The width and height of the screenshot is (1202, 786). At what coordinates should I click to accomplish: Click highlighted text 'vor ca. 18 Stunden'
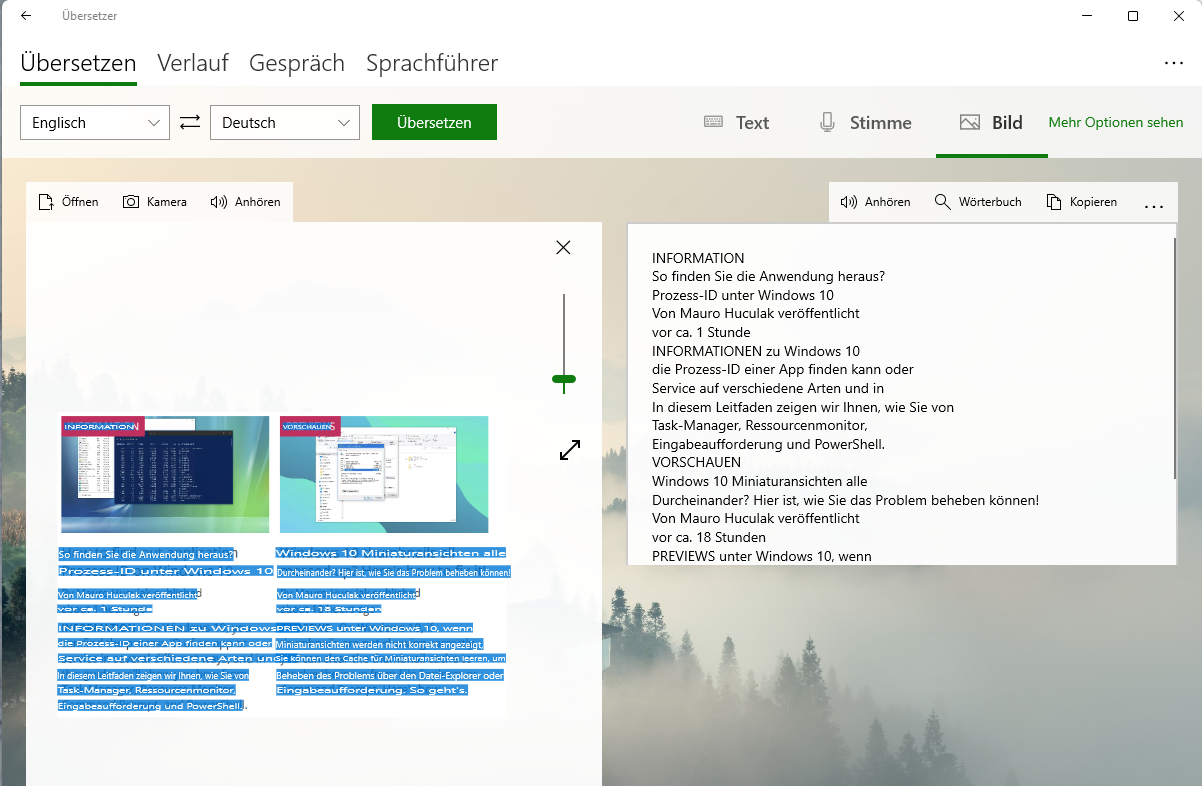329,608
